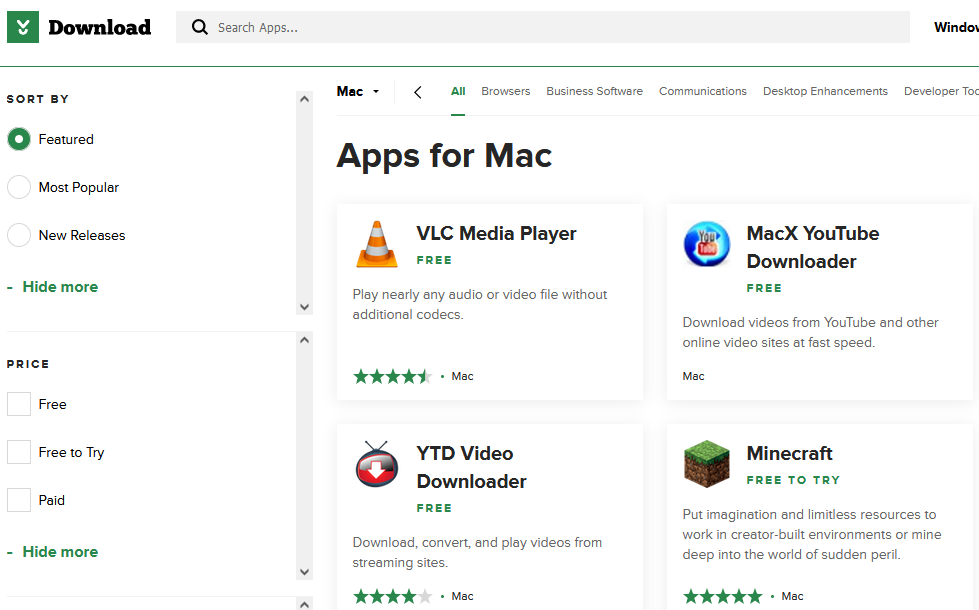Click the VLC description about codecs
This screenshot has width=979, height=610.
click(480, 305)
